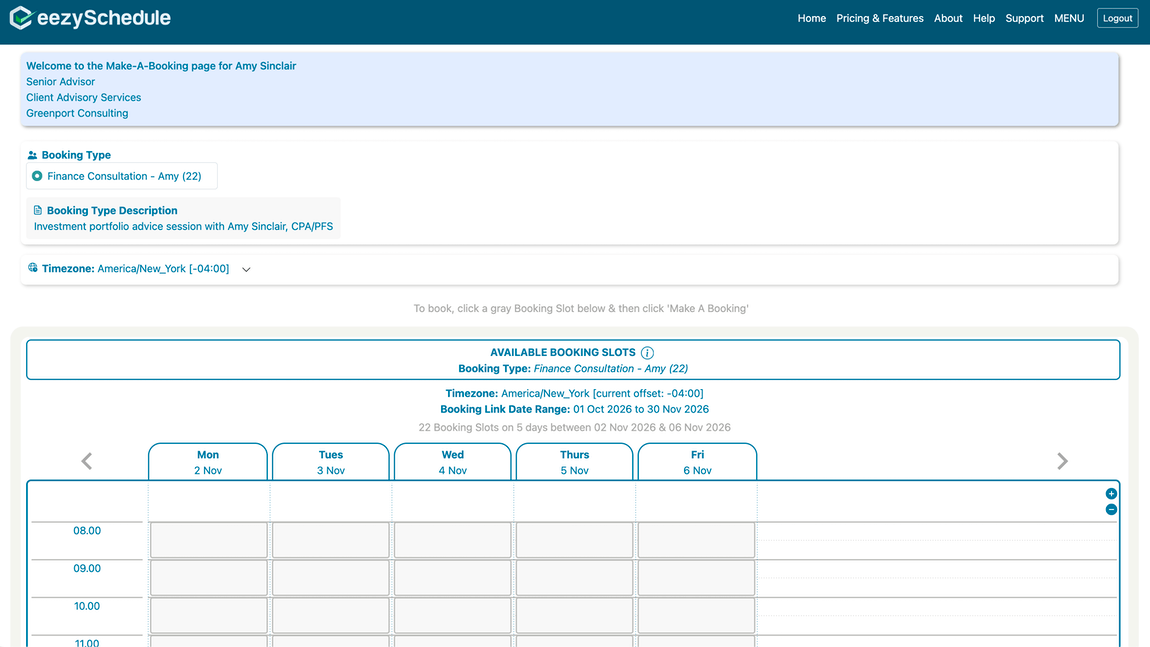The image size is (1150, 647).
Task: Click the 09.00 time label
Action: coord(87,569)
